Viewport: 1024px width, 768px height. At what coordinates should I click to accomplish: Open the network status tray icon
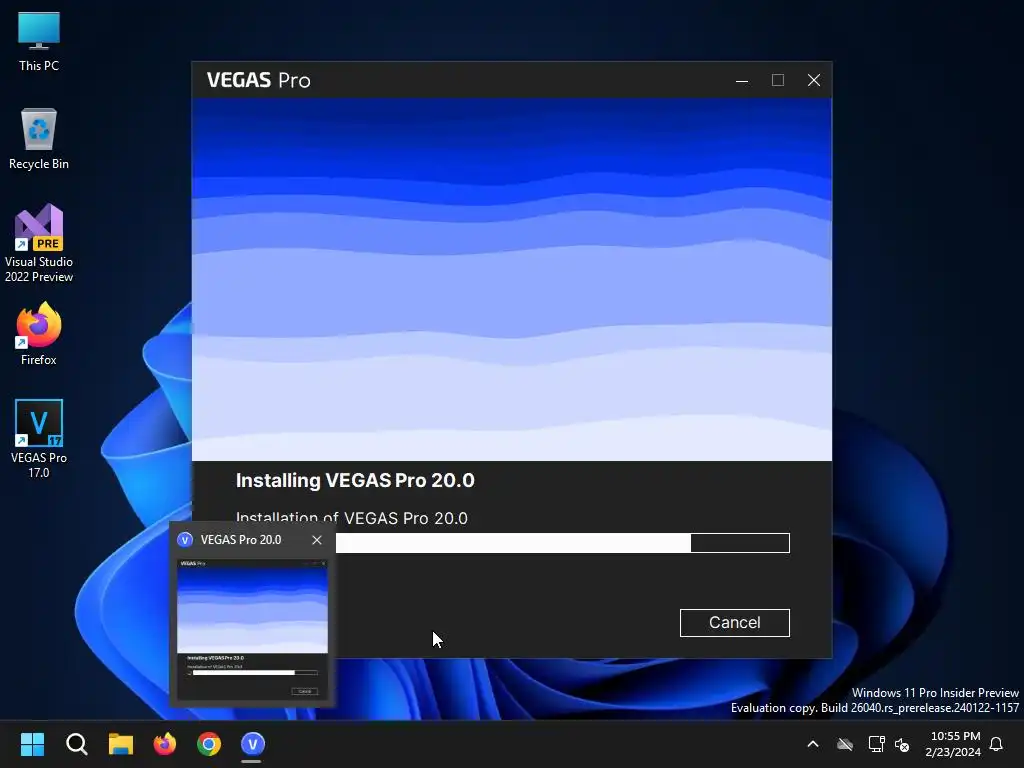click(876, 744)
